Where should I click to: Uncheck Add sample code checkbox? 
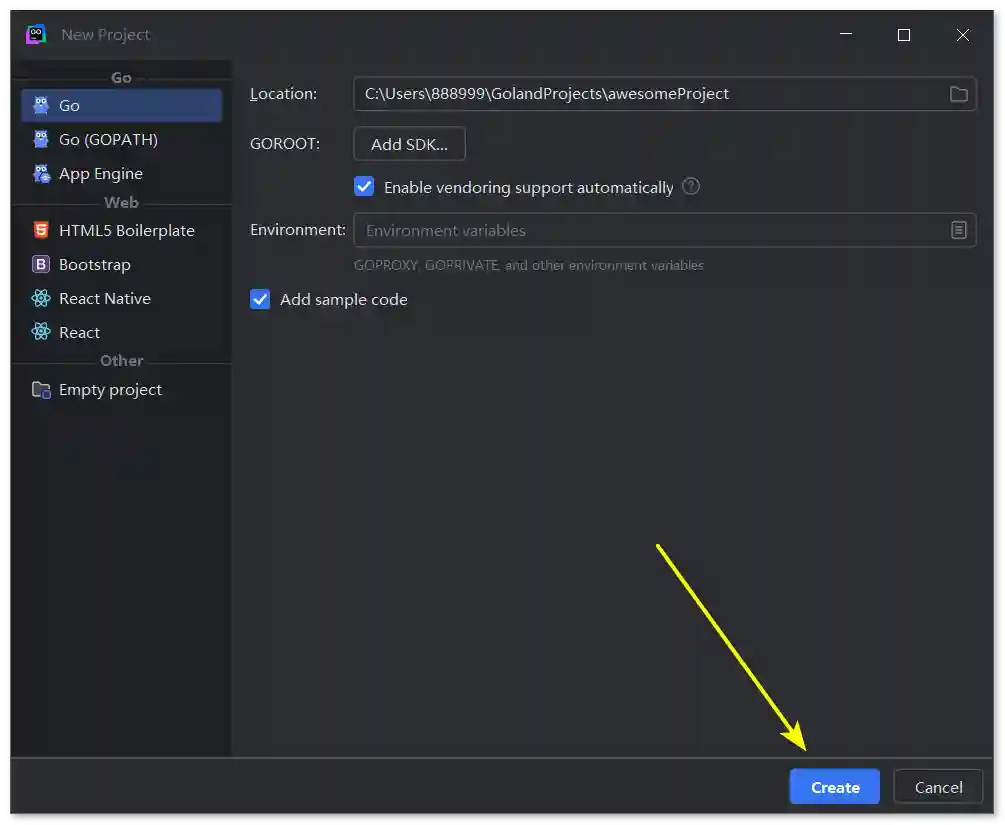coord(260,299)
